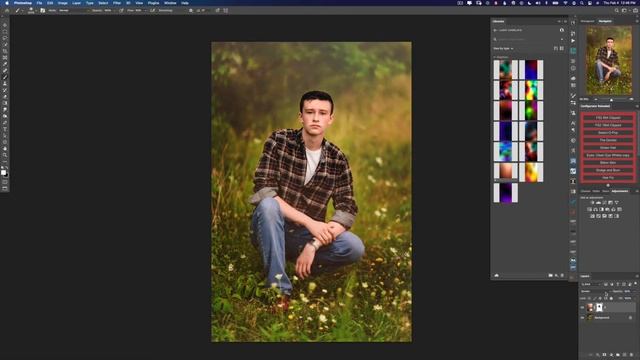Hide the Background layer
This screenshot has width=640, height=360.
click(582, 318)
